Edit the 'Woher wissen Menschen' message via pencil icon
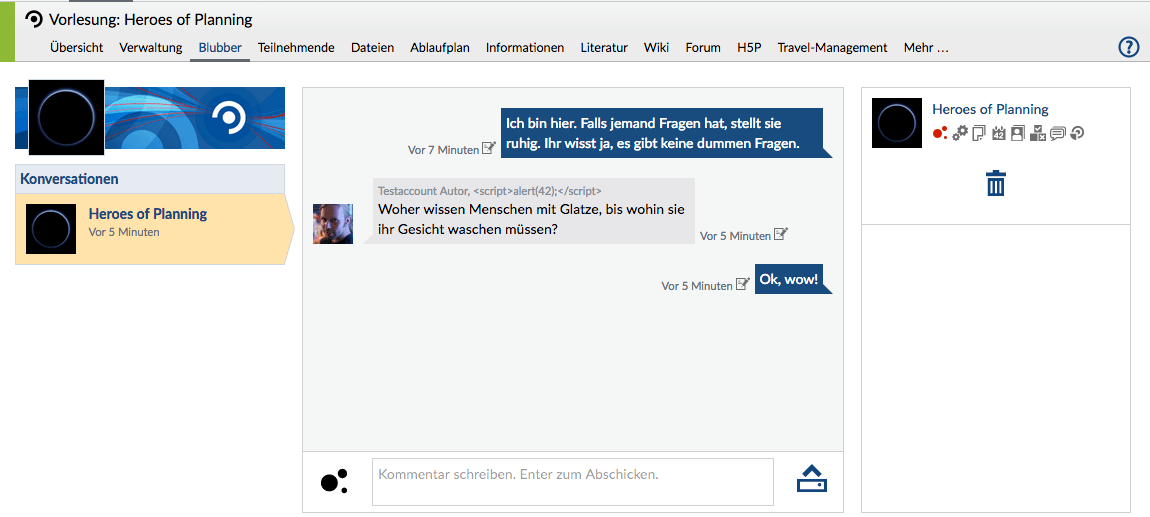This screenshot has width=1150, height=517. coord(781,235)
